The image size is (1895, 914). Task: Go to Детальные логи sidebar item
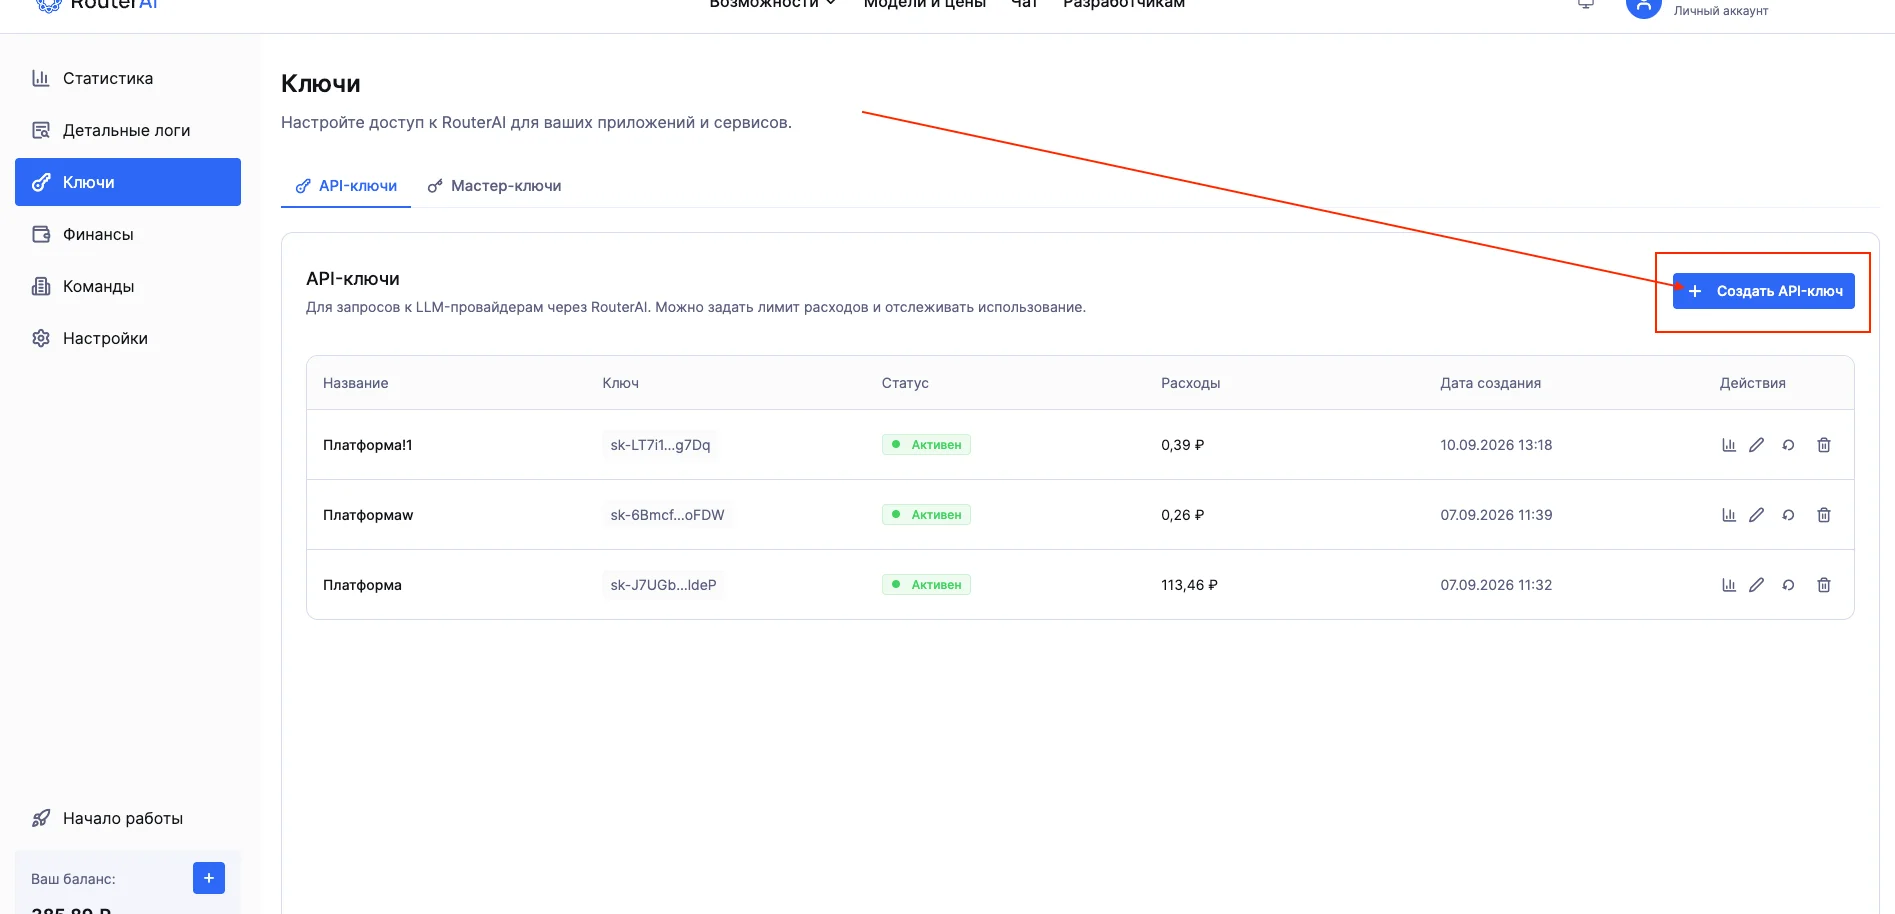128,130
